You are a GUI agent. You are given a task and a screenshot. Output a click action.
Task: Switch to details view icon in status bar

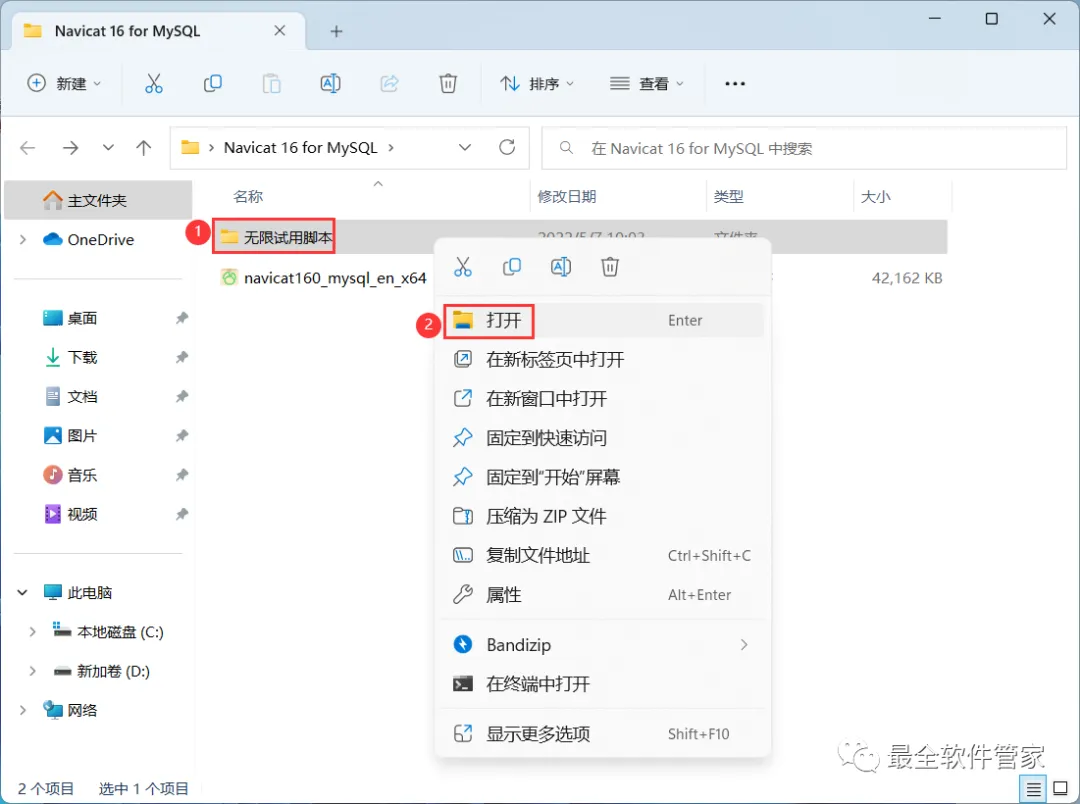[x=1033, y=788]
